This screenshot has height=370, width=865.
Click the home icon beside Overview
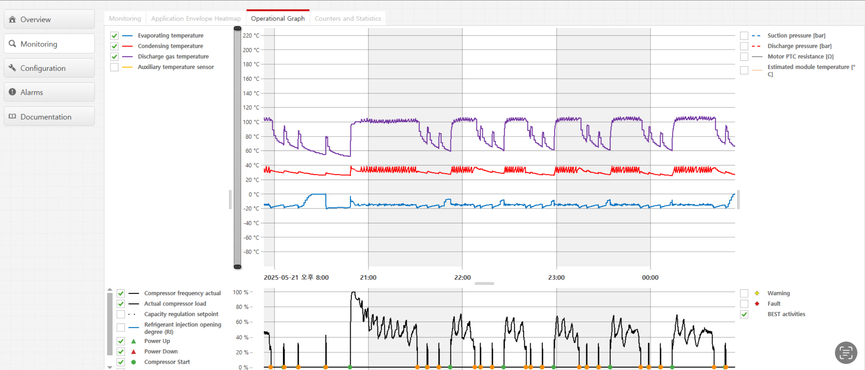[12, 19]
